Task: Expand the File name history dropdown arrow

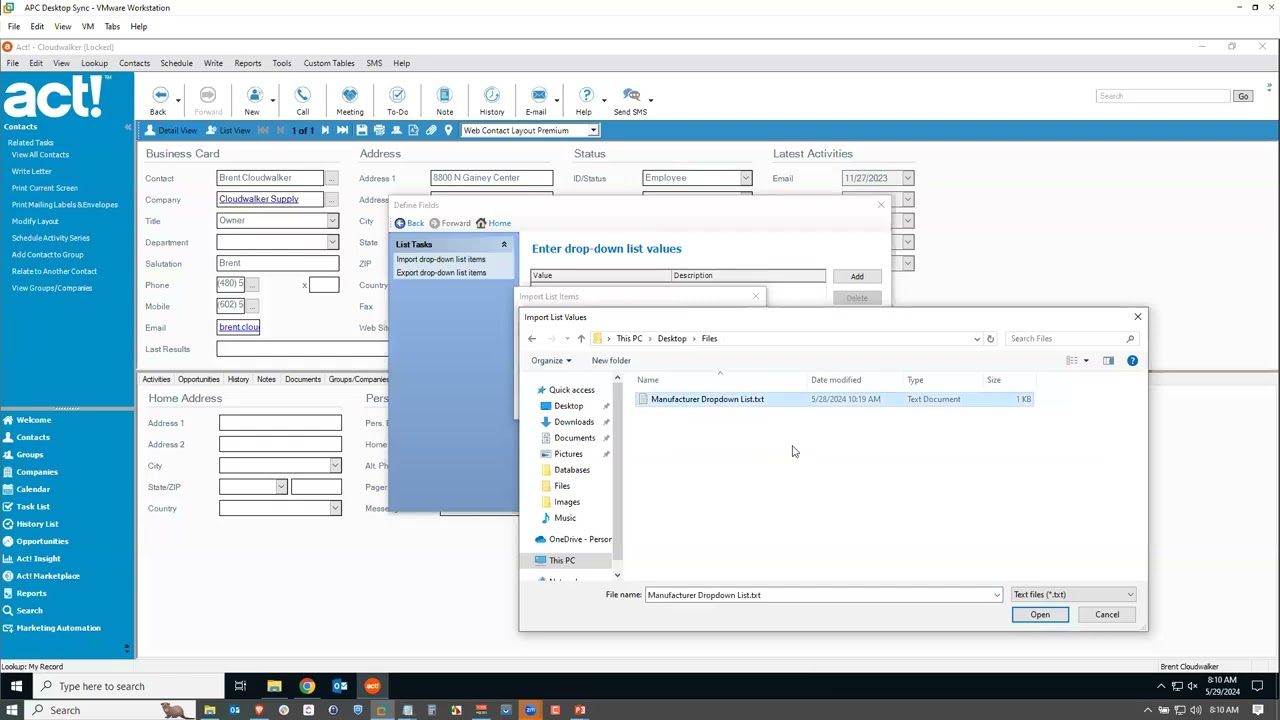Action: pos(996,595)
